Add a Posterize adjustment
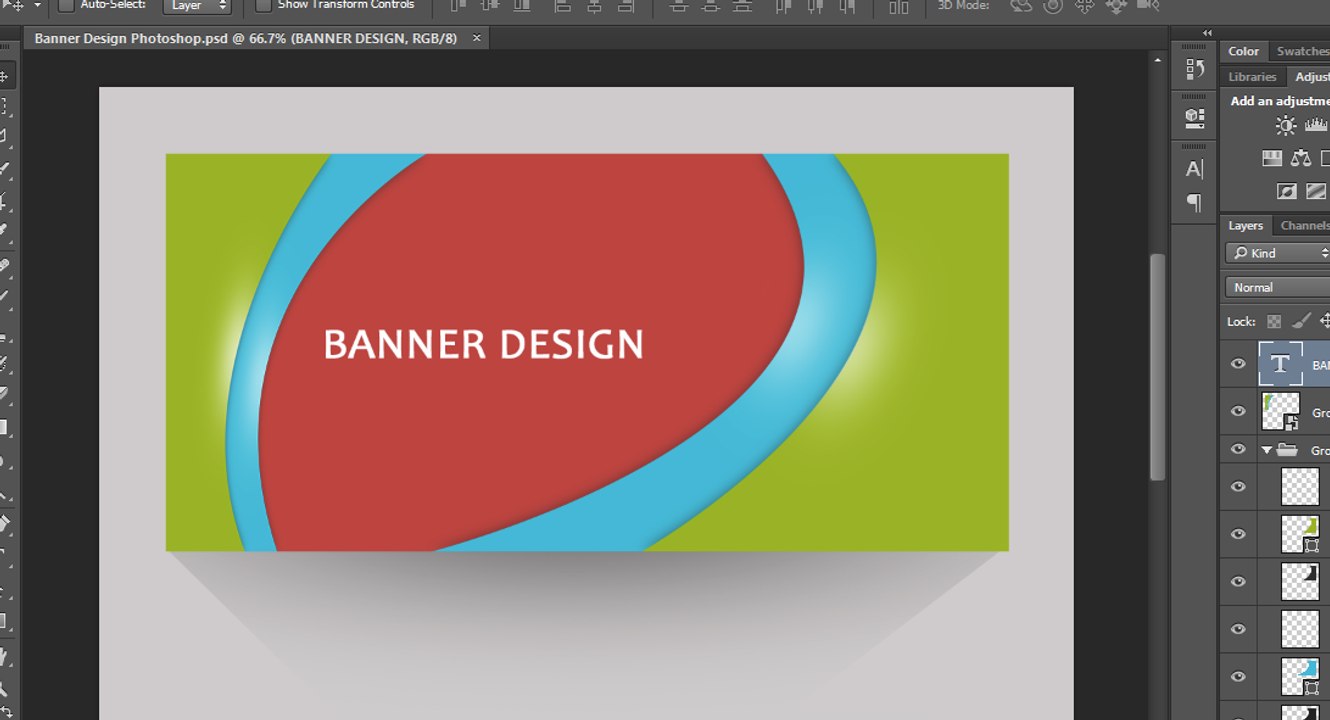Image resolution: width=1330 pixels, height=720 pixels. (x=1316, y=191)
